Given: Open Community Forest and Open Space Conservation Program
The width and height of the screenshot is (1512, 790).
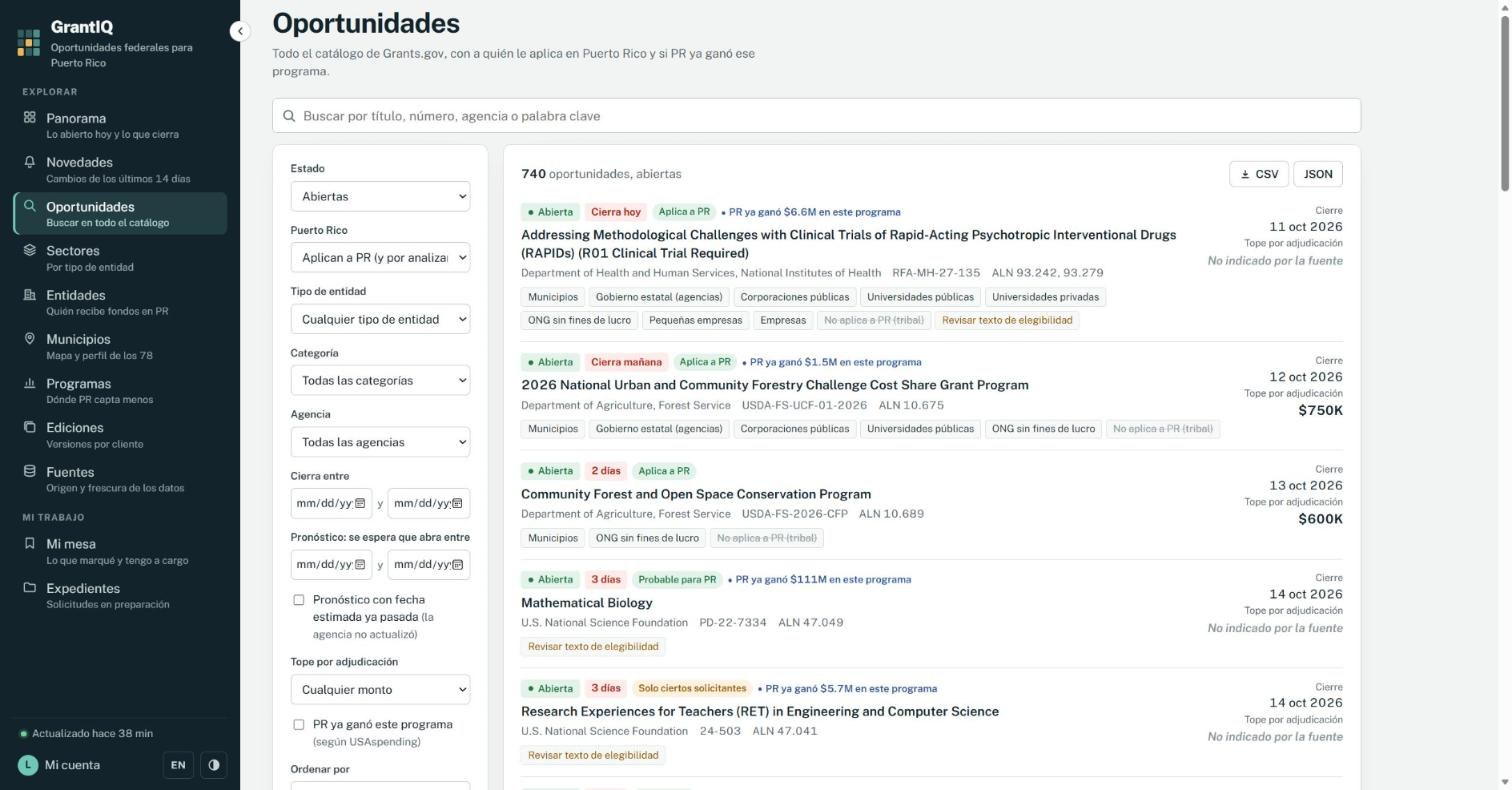Looking at the screenshot, I should [x=696, y=494].
